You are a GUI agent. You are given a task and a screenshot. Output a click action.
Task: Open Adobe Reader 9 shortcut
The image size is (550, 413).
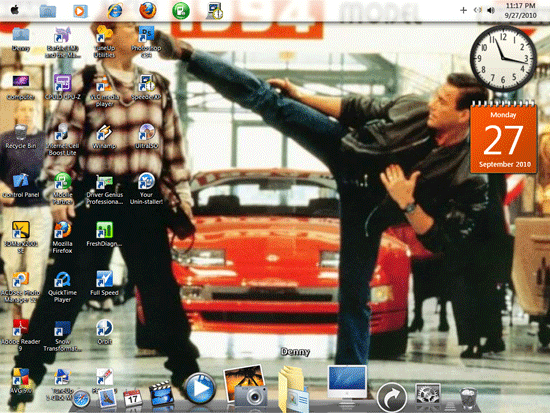click(x=21, y=335)
